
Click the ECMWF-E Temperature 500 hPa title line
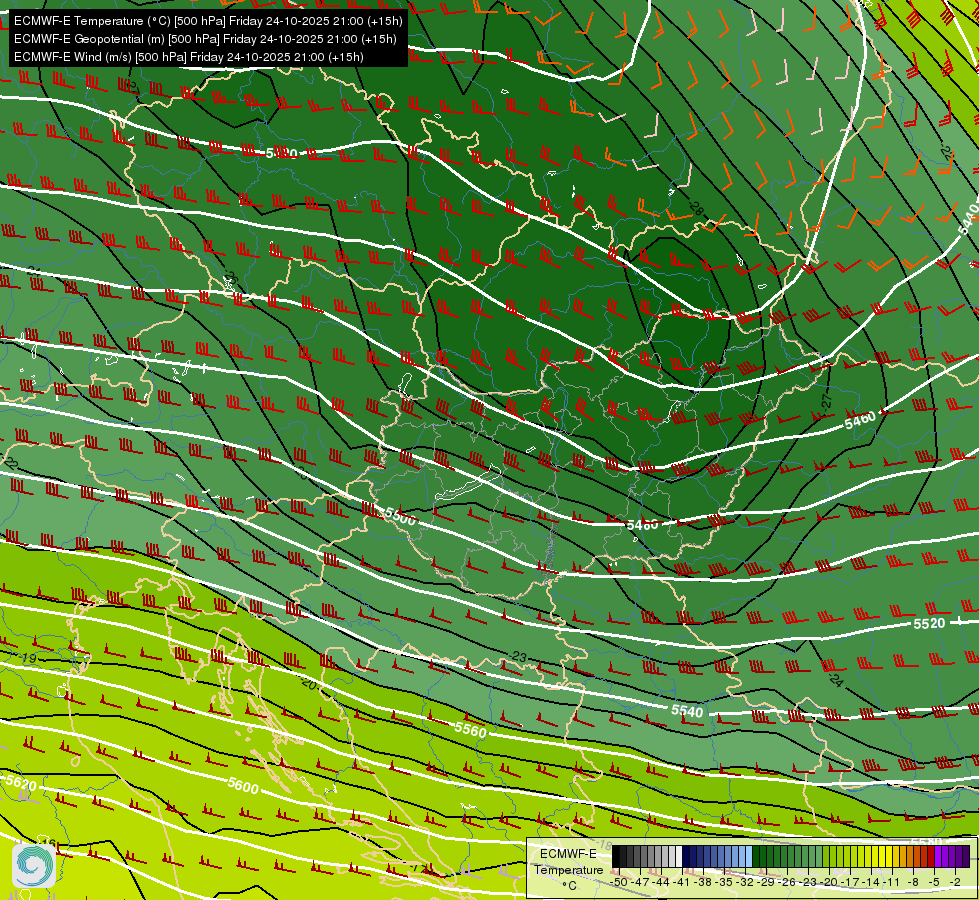coord(208,21)
